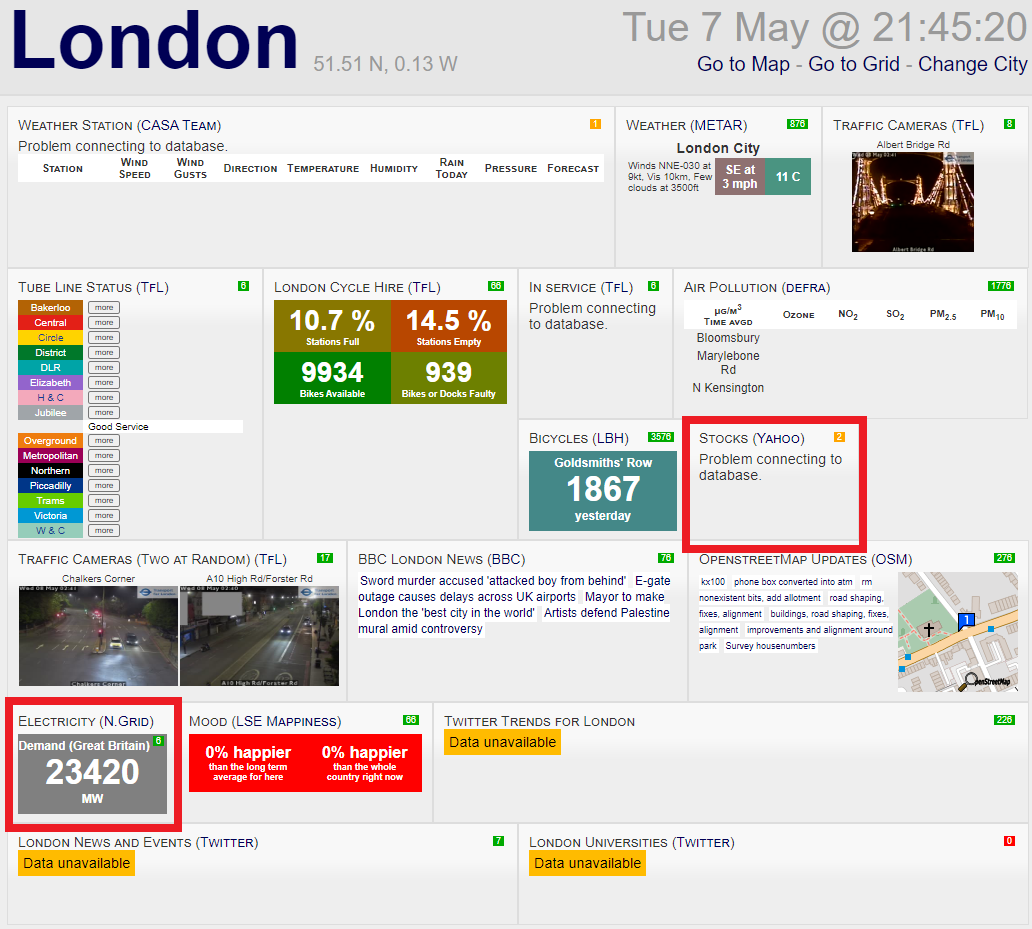Click 'phone box converted into atm' OSM update

[793, 582]
